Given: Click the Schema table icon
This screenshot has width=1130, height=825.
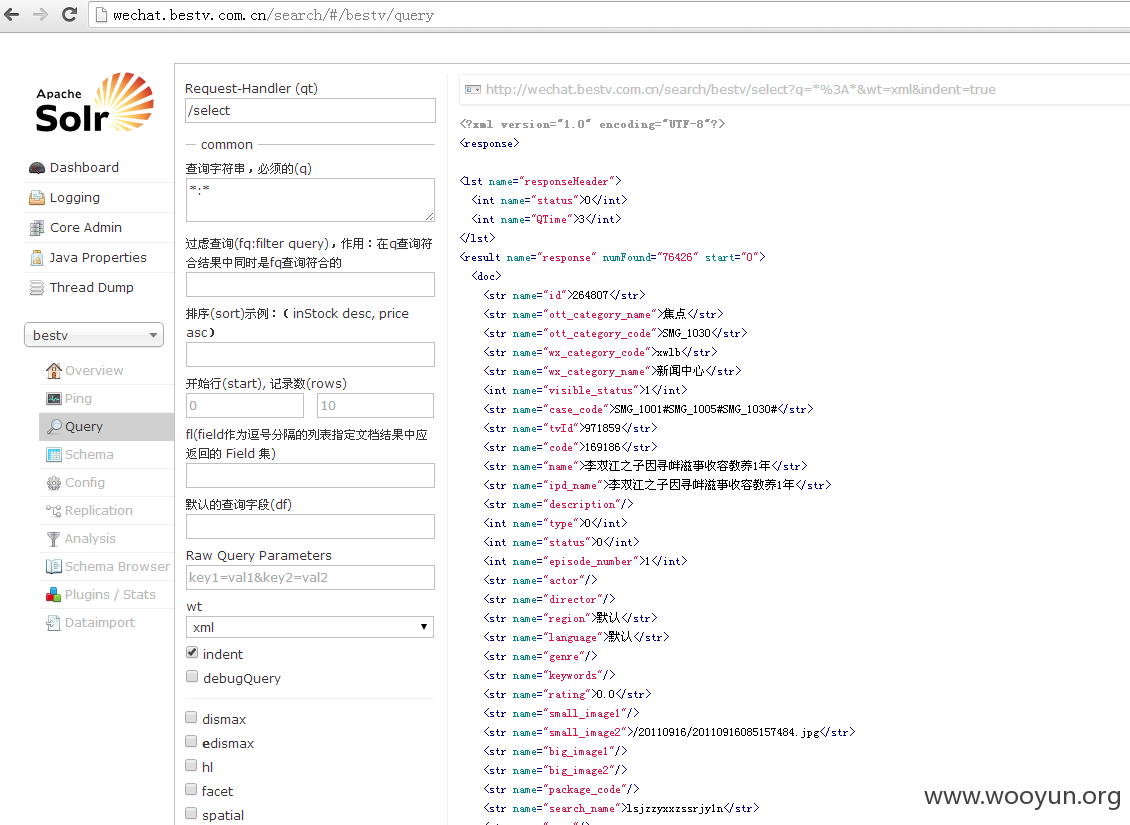Looking at the screenshot, I should click(54, 455).
